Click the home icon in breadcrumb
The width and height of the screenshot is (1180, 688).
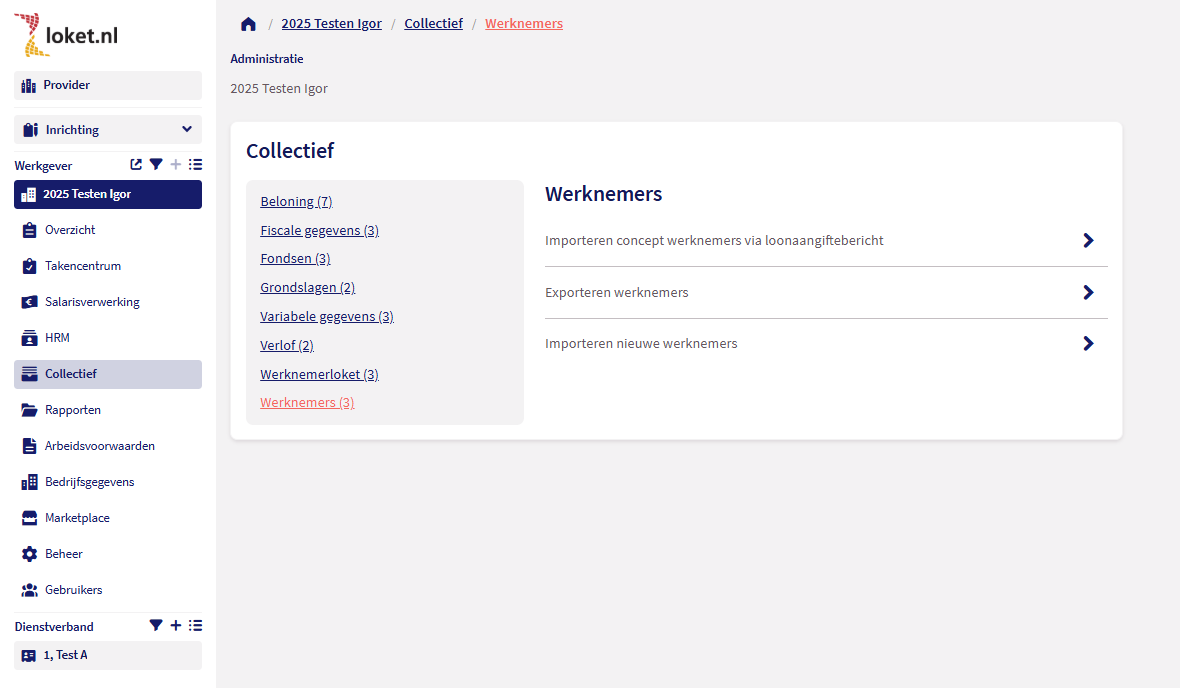point(248,24)
